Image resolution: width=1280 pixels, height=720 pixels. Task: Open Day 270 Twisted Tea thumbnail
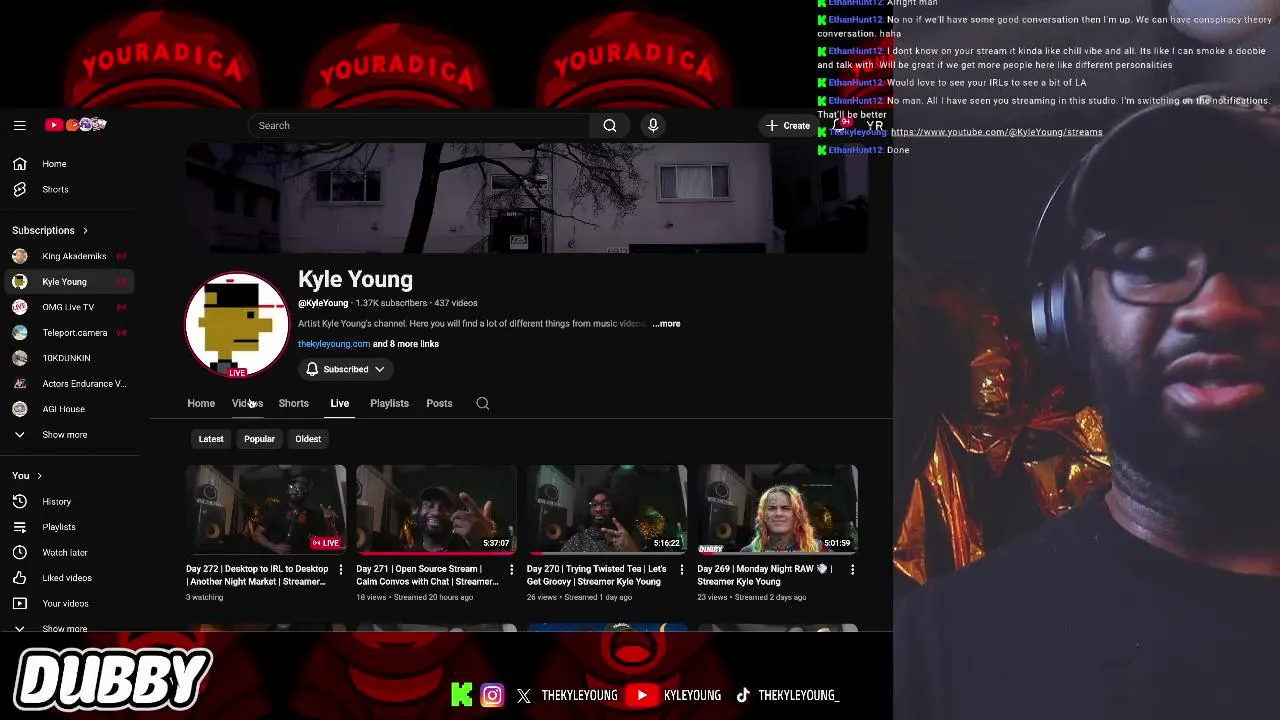coord(607,509)
